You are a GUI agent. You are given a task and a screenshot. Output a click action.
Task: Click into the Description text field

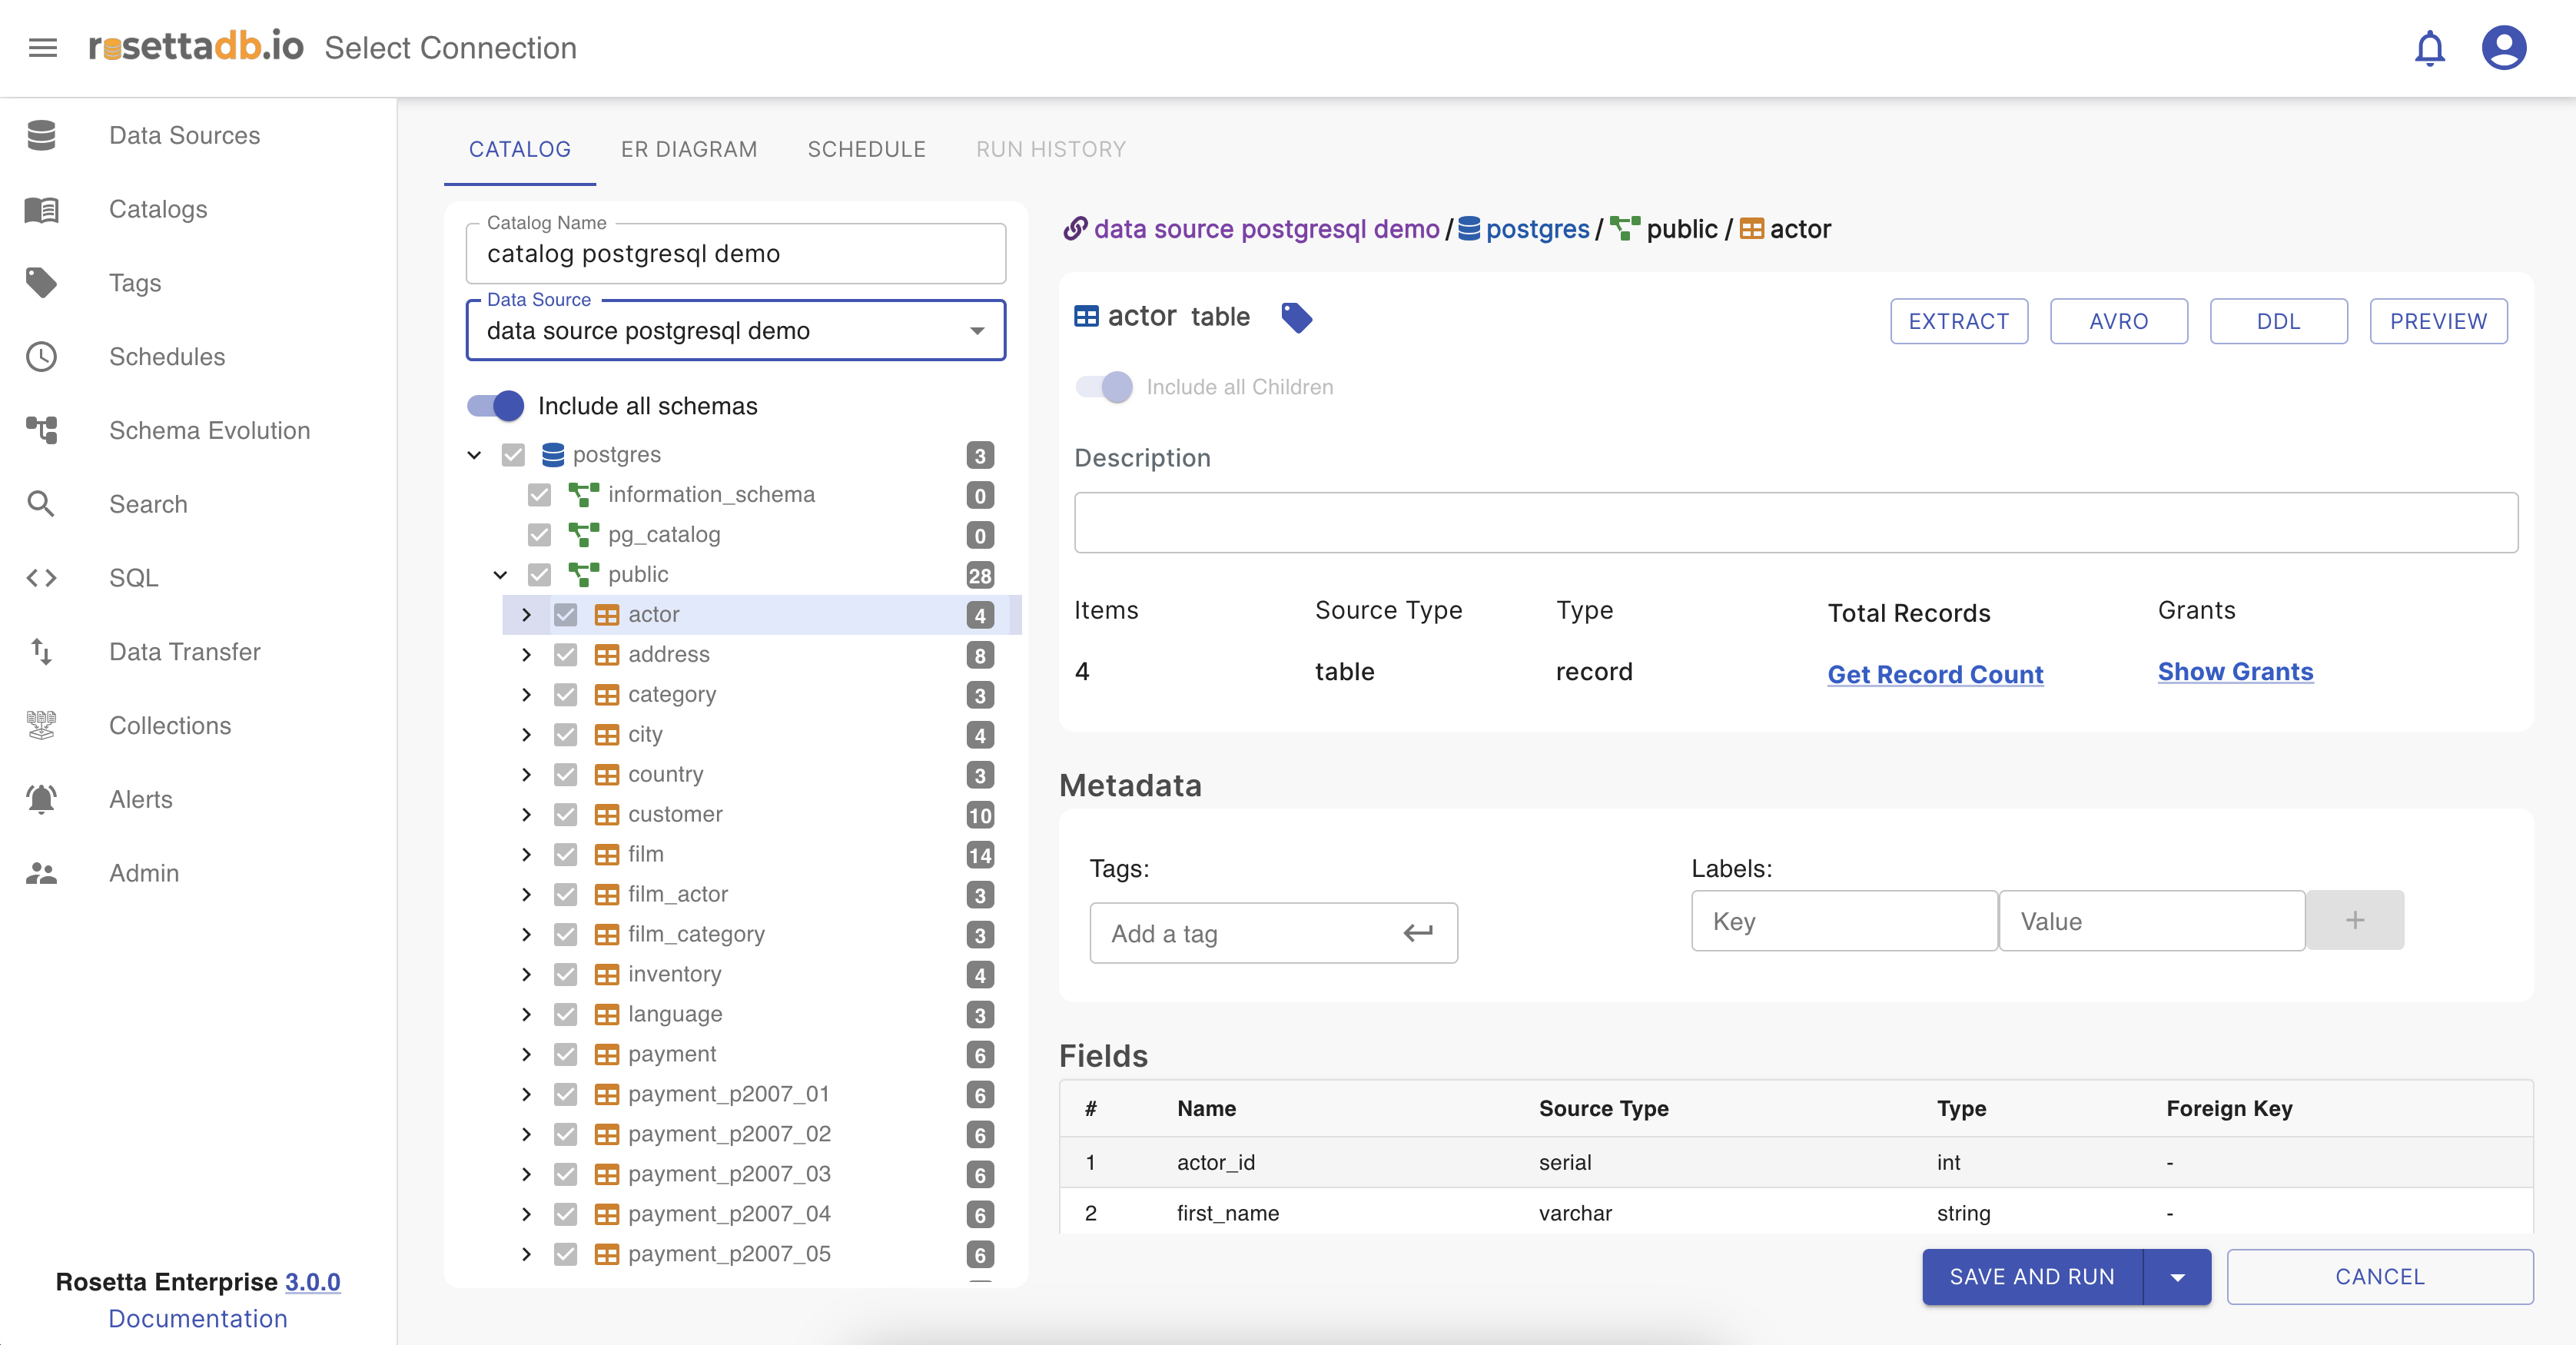[1795, 522]
